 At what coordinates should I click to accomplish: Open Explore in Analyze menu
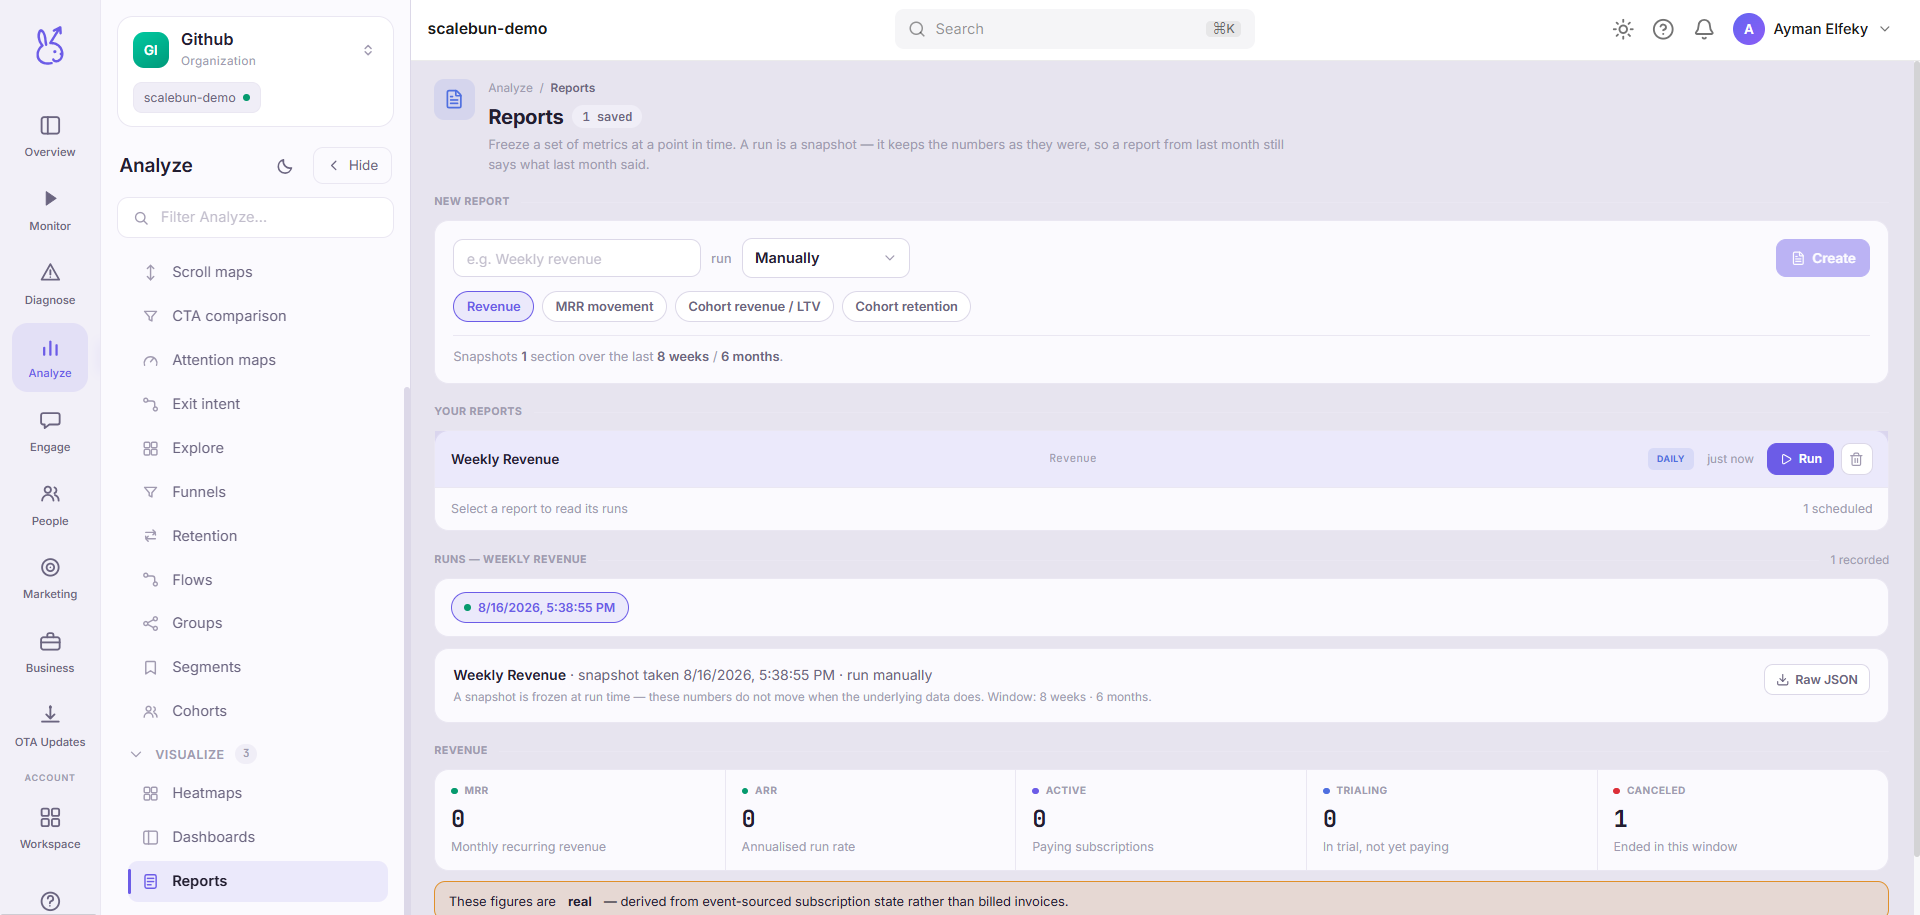pos(258,448)
